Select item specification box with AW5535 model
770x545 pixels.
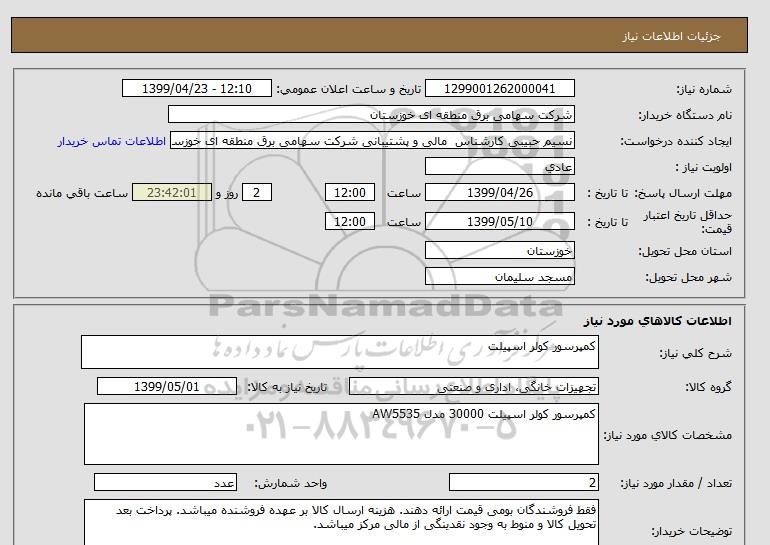click(341, 434)
